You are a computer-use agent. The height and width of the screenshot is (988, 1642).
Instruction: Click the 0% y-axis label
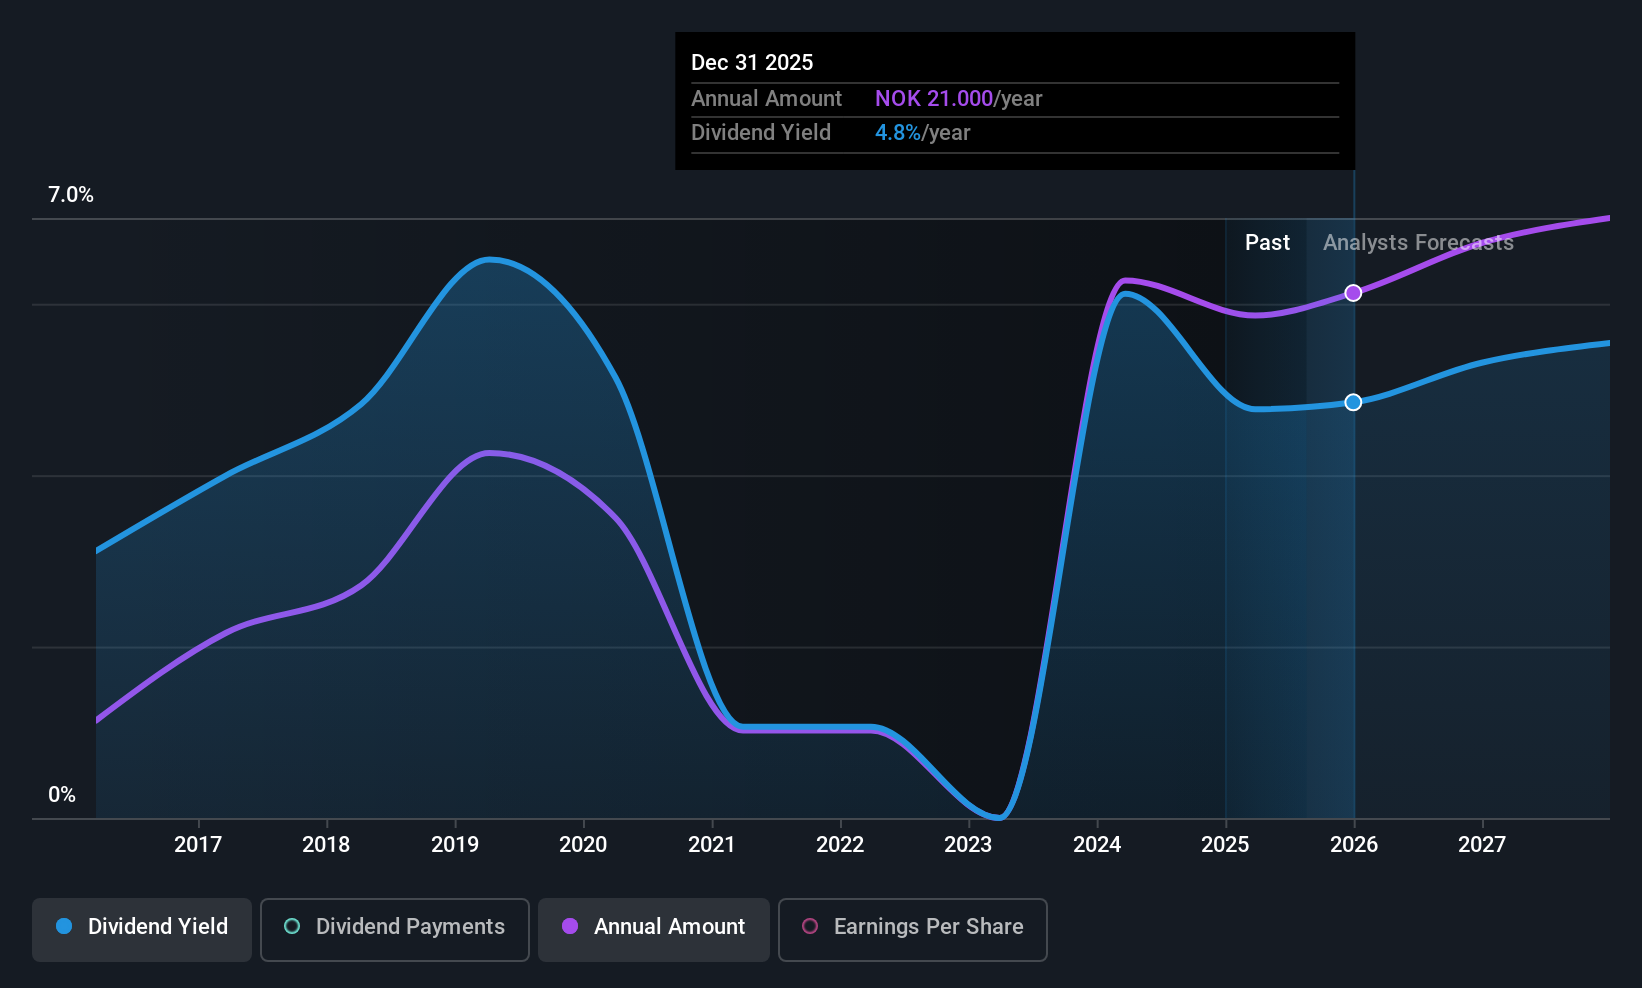click(62, 795)
